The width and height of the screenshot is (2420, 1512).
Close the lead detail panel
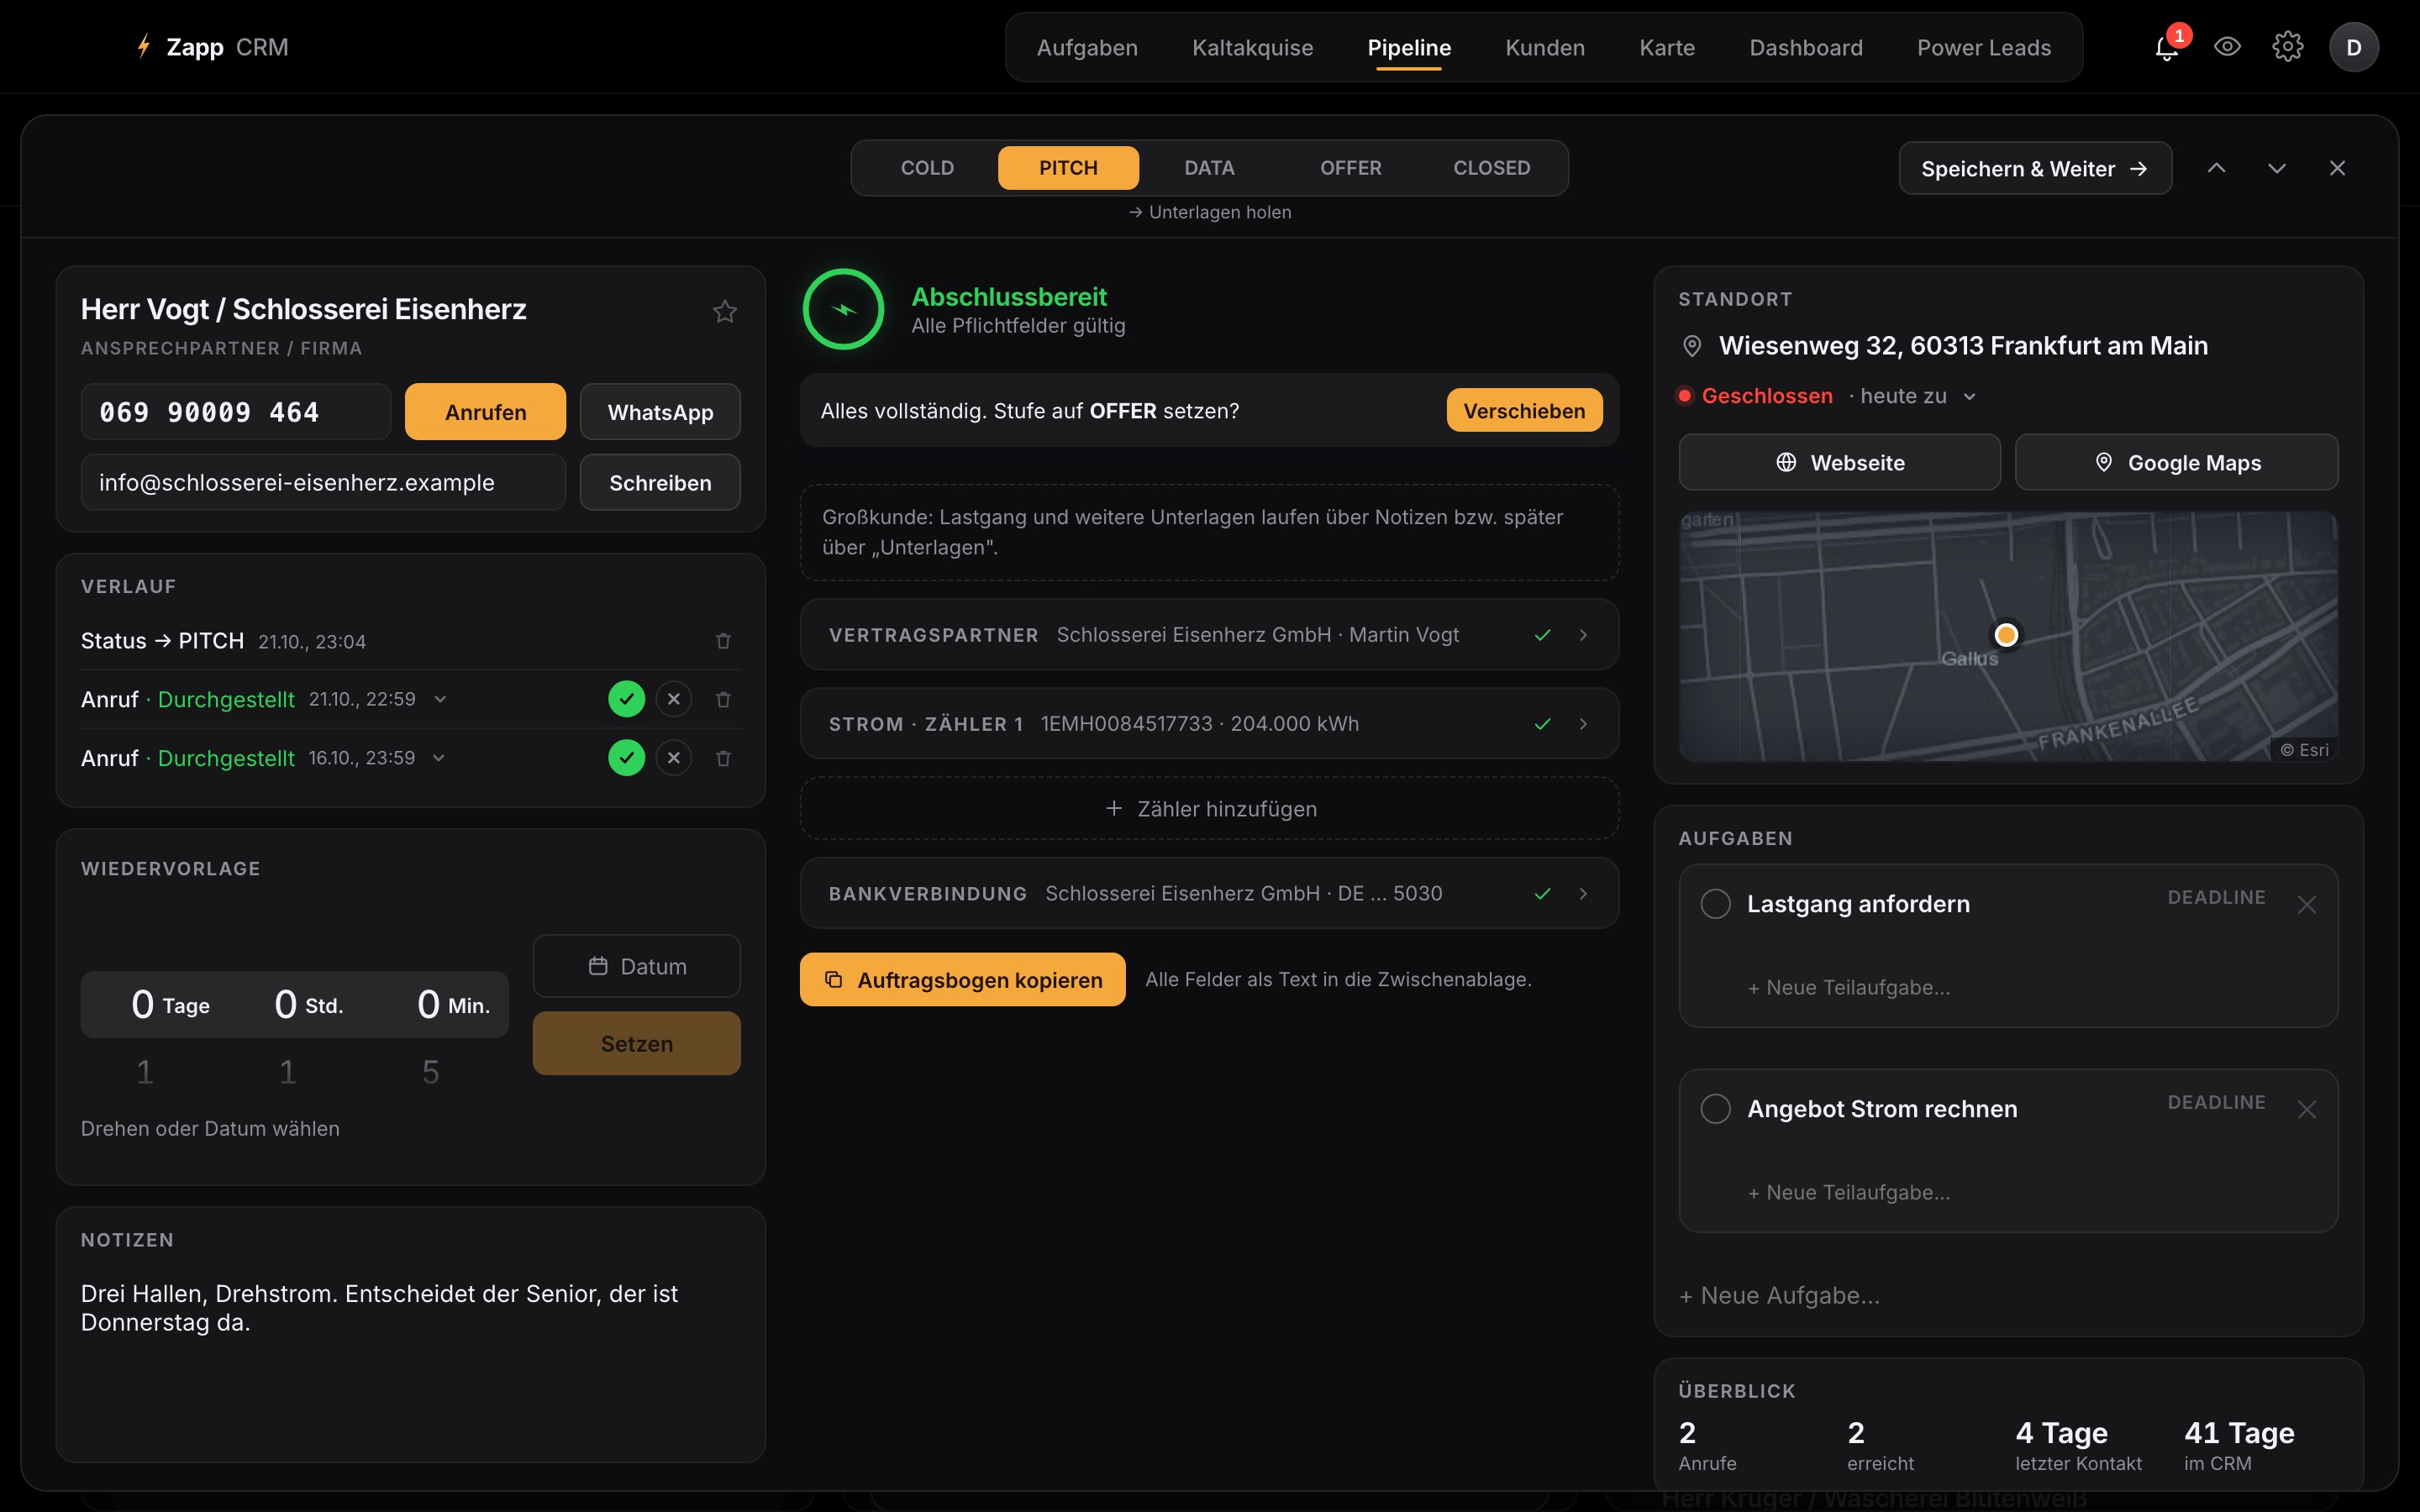click(2337, 168)
